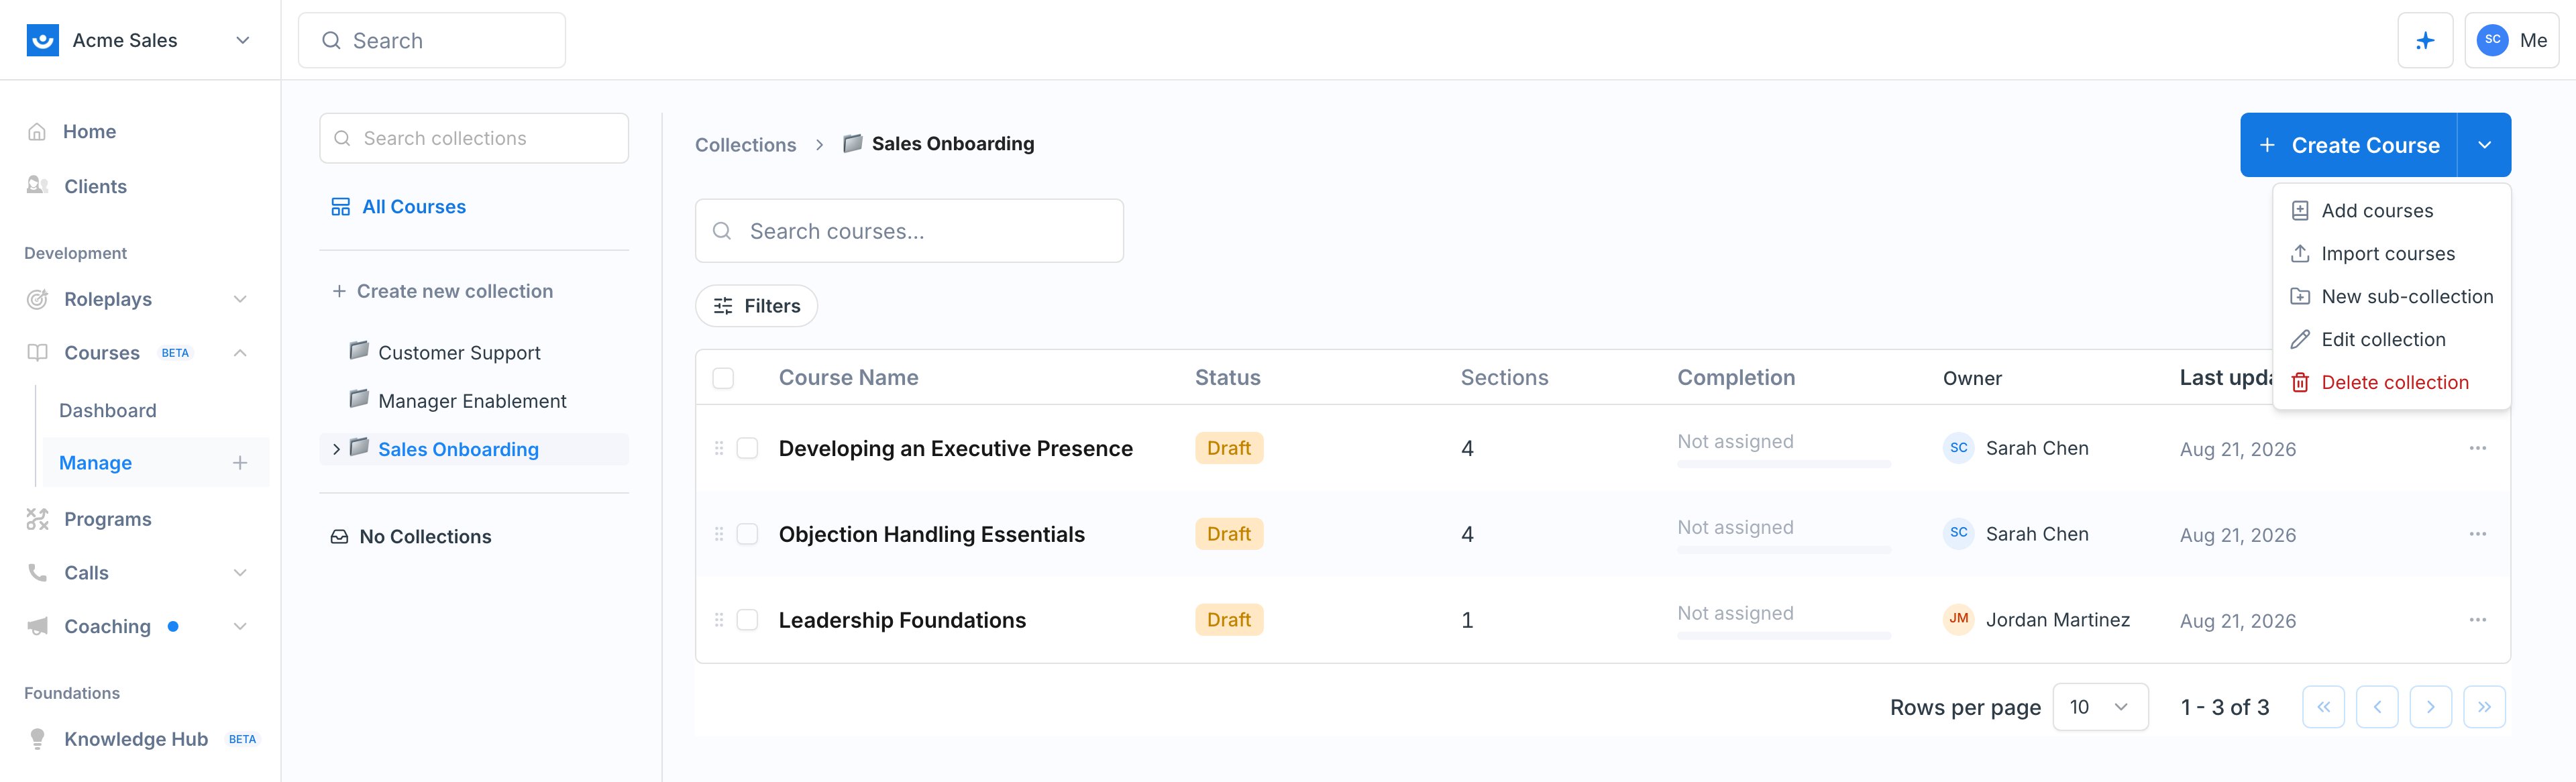Toggle the select-all courses checkbox
This screenshot has width=2576, height=782.
(723, 378)
